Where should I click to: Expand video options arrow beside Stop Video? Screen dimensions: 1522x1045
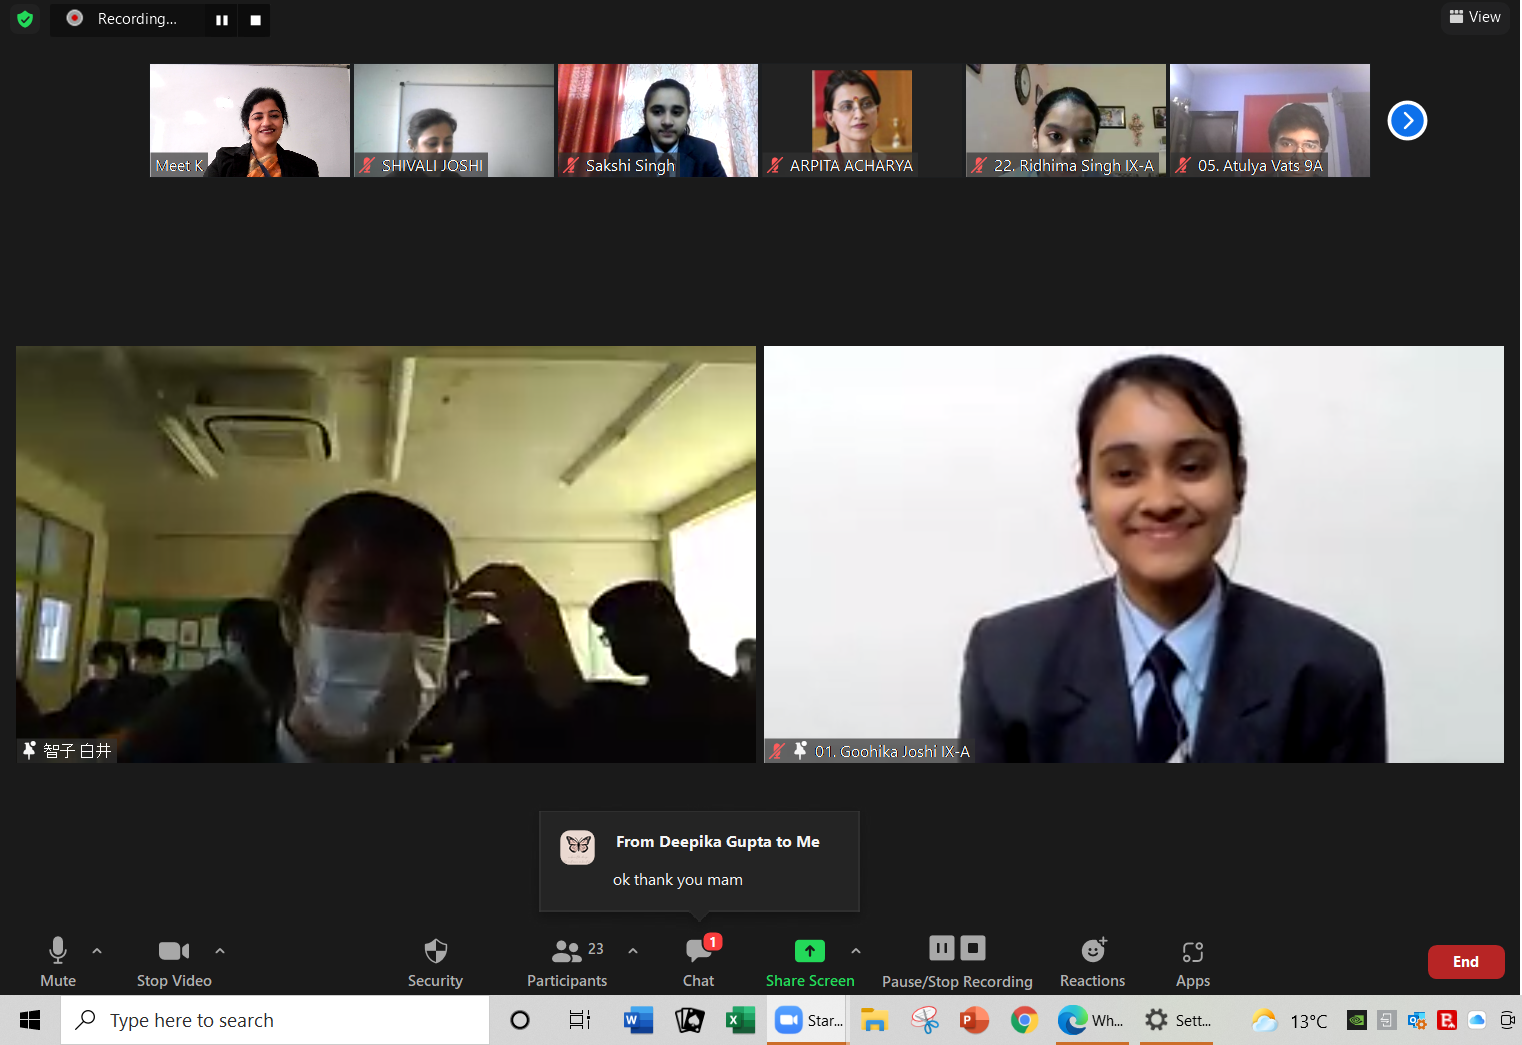[220, 951]
